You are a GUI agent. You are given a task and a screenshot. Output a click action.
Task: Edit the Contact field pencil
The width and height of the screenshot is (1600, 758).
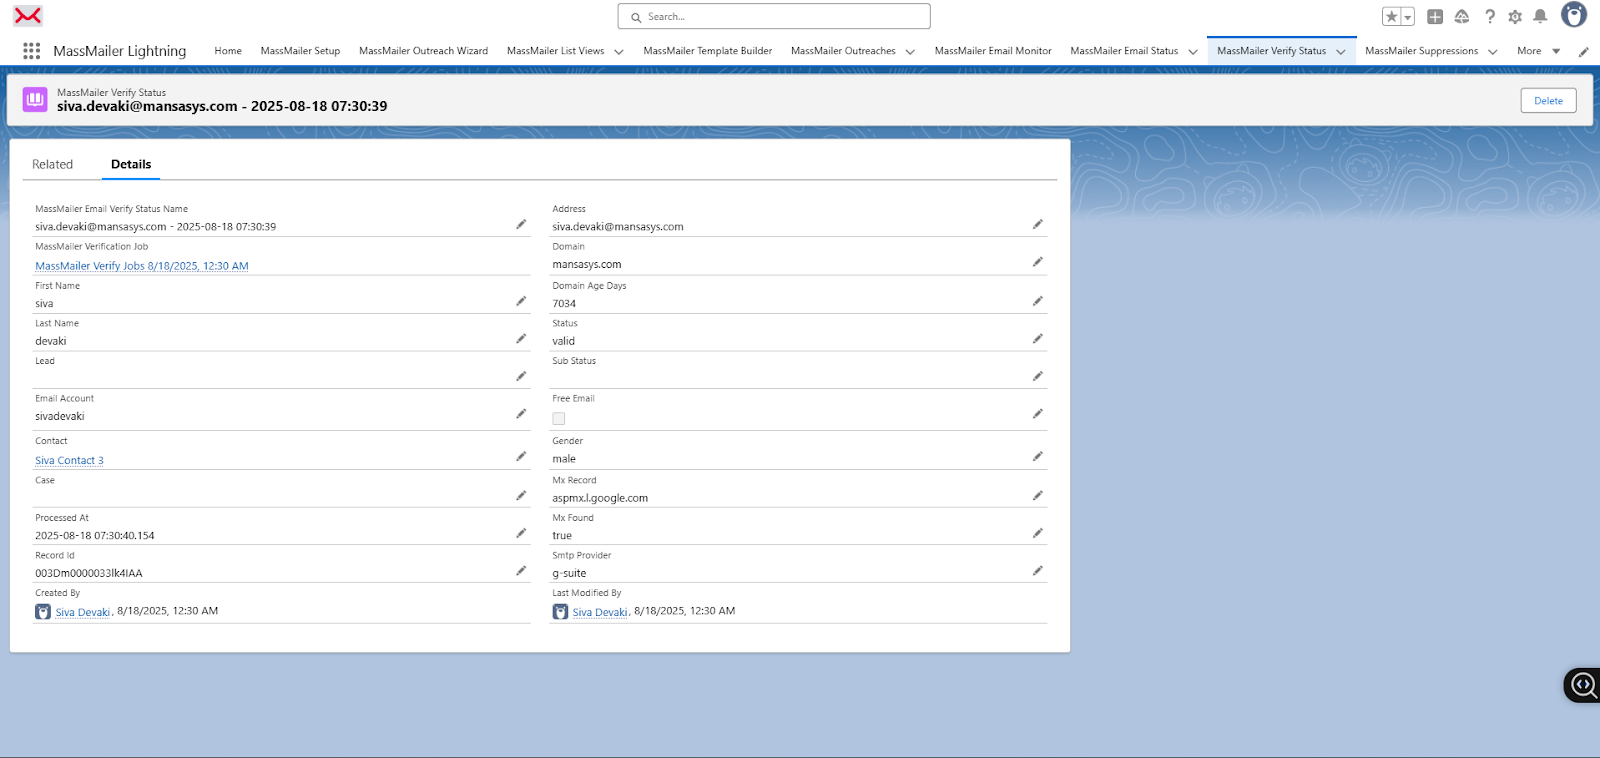[x=521, y=456]
